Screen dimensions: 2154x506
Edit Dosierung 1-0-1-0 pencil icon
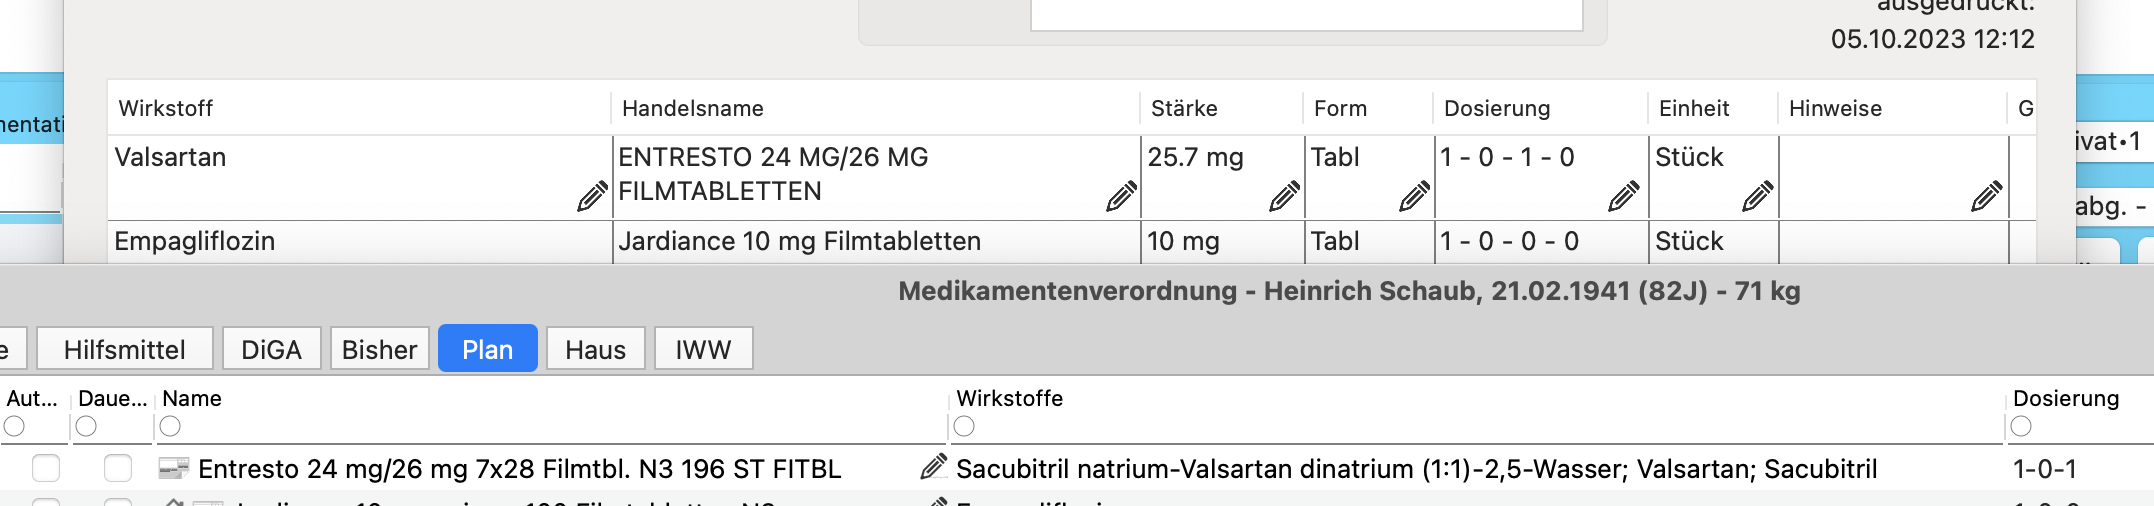click(x=1623, y=196)
